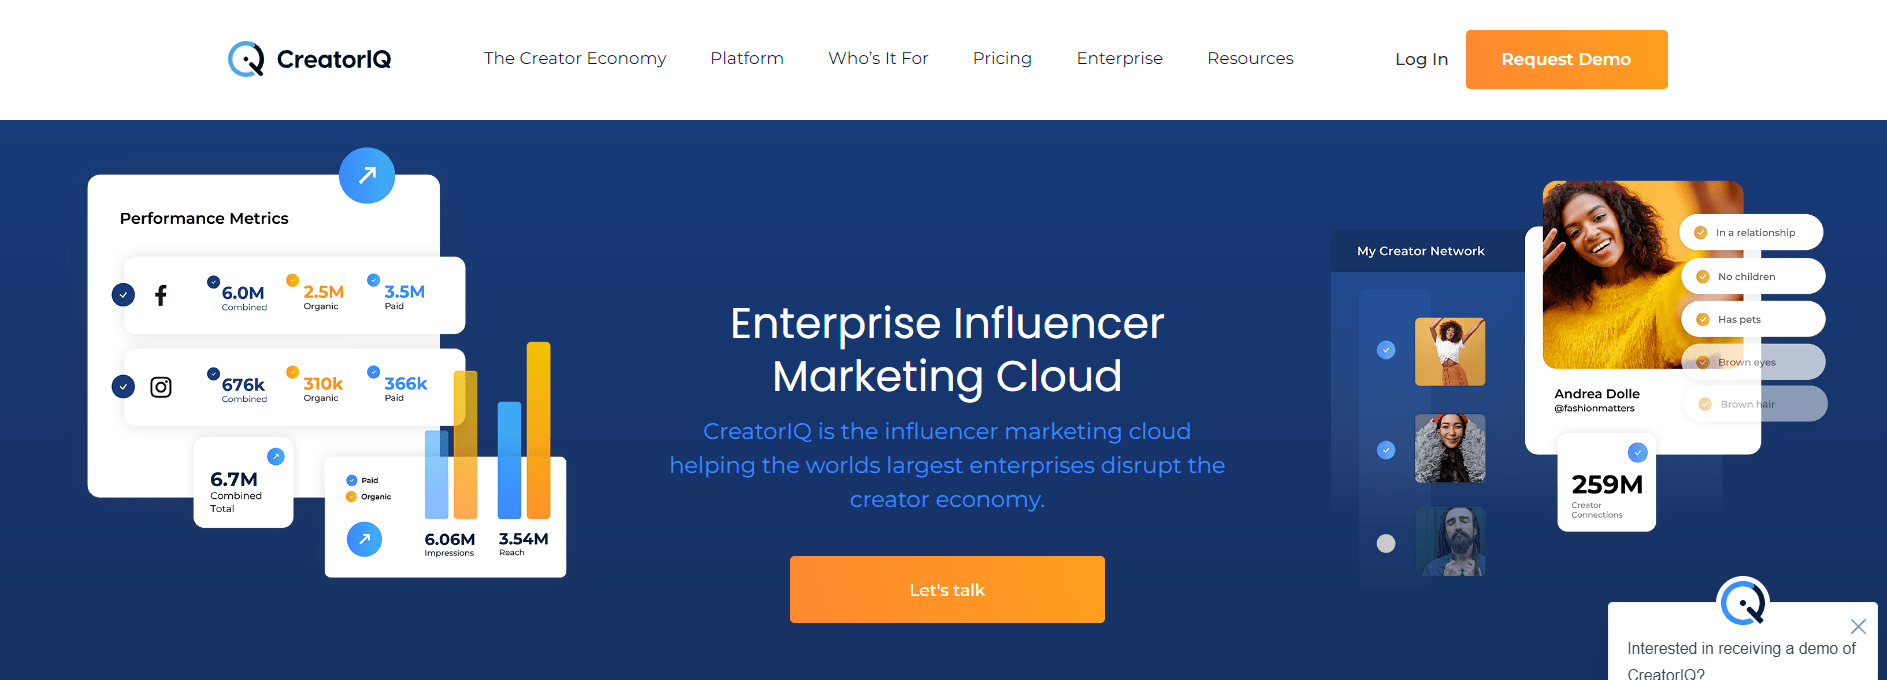Screen dimensions: 1887x680
Task: Expand the Who's It For menu
Action: click(x=878, y=58)
